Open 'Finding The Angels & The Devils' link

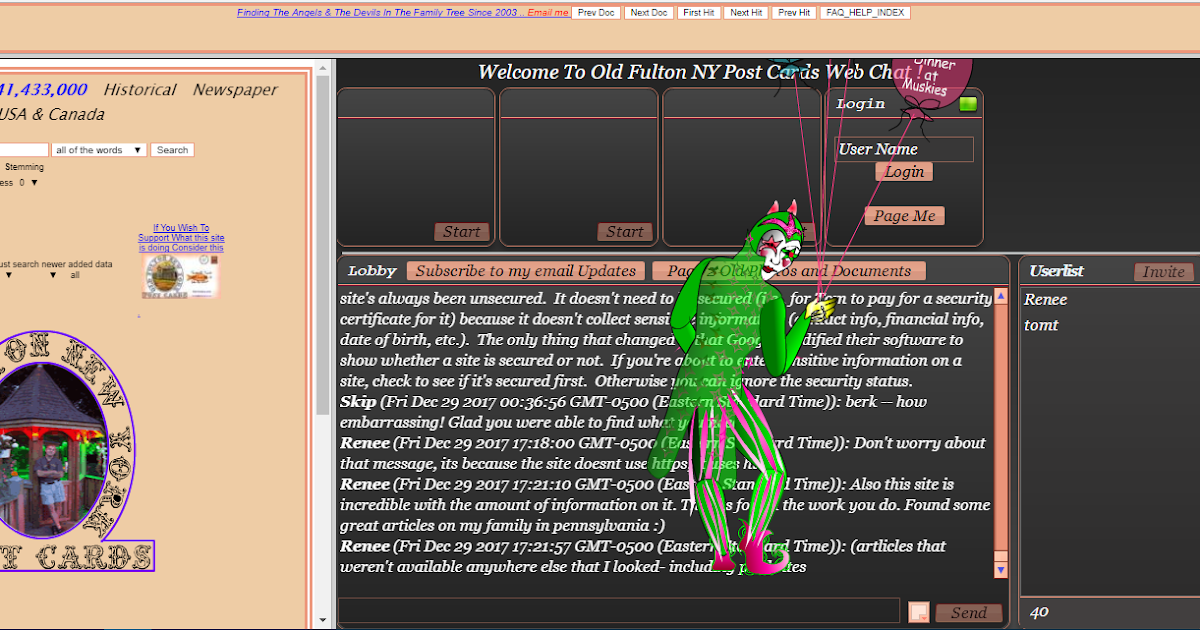378,13
